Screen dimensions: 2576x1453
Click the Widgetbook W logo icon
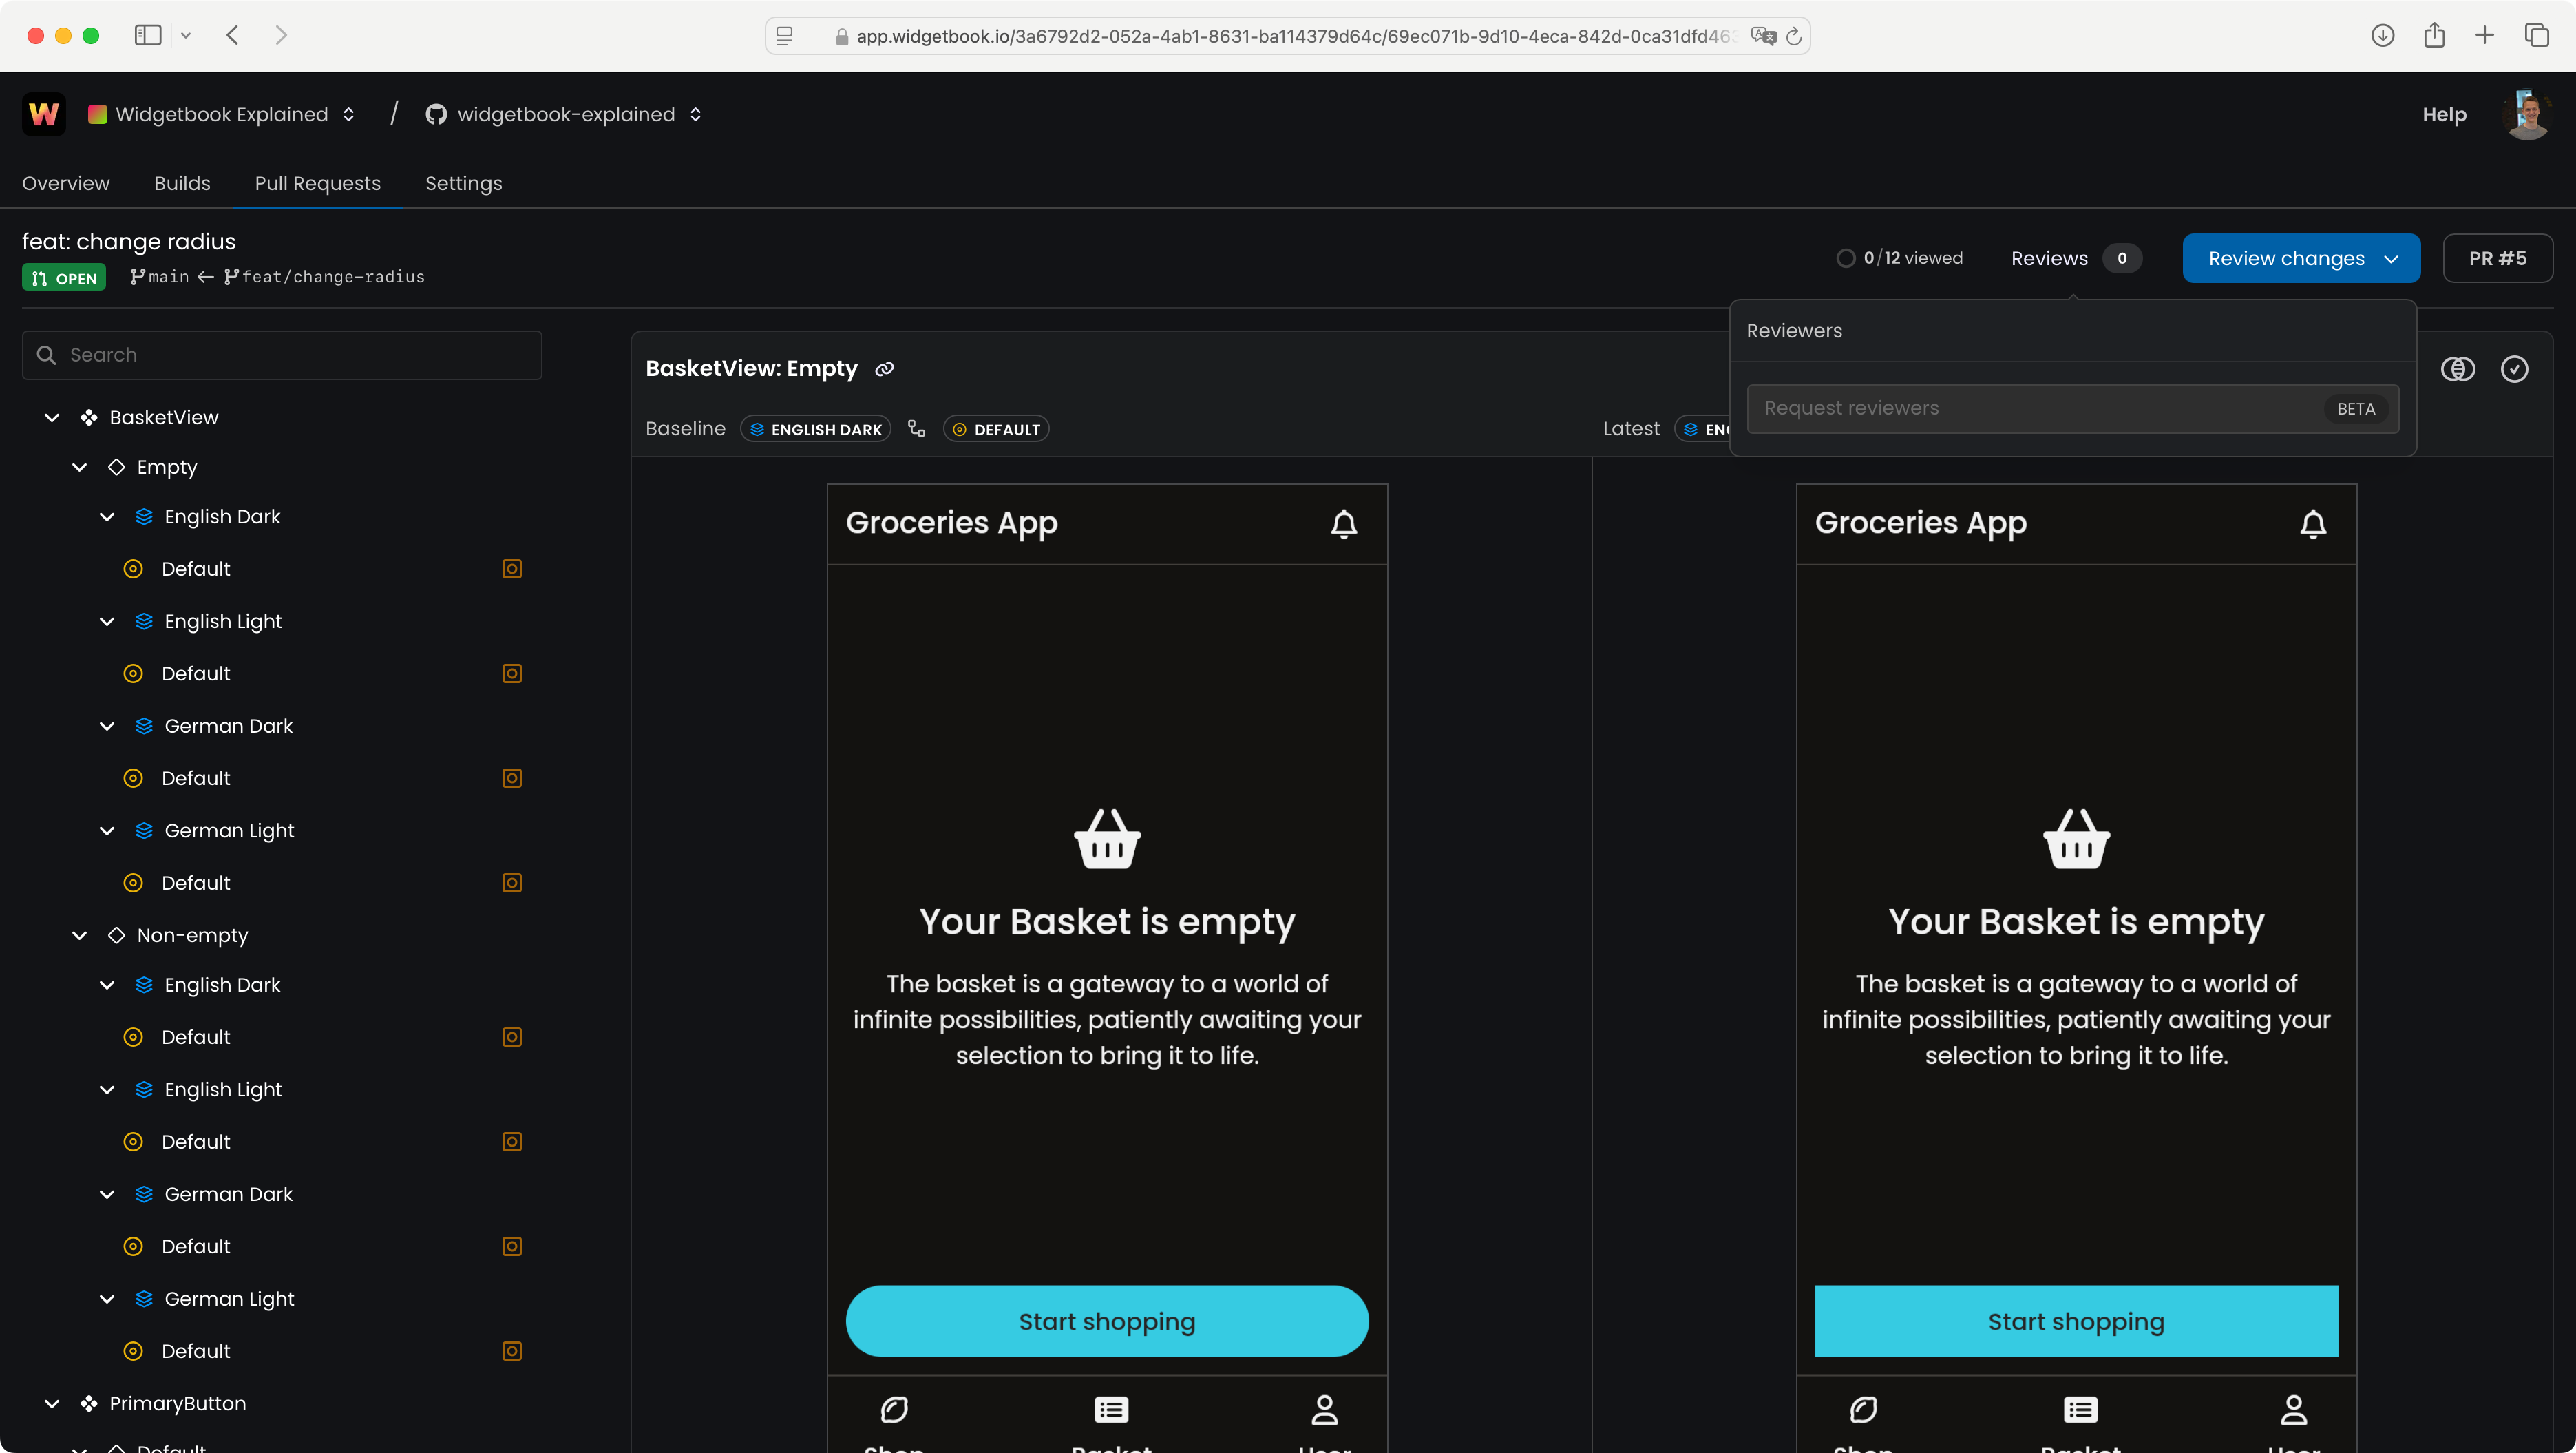pos(43,114)
